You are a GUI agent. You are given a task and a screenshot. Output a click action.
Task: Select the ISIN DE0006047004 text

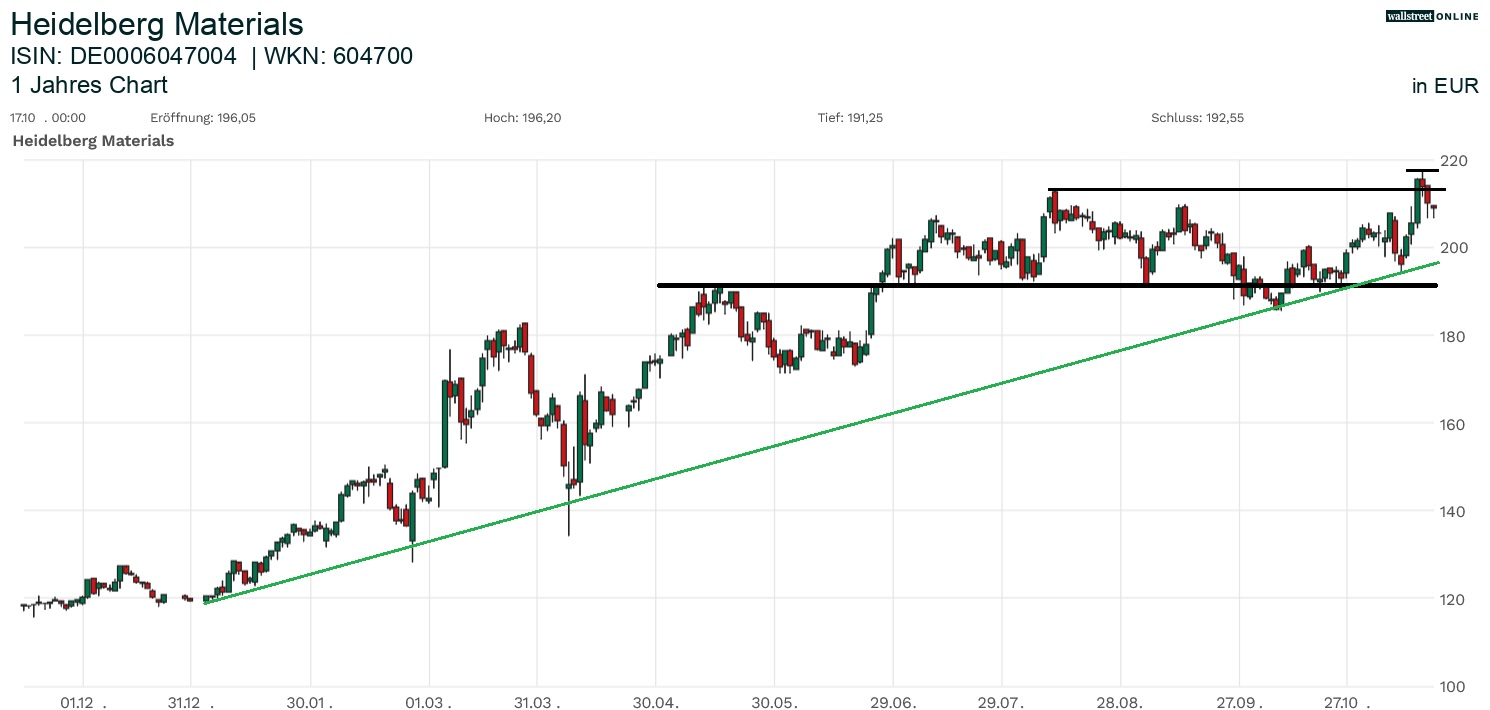pyautogui.click(x=123, y=56)
